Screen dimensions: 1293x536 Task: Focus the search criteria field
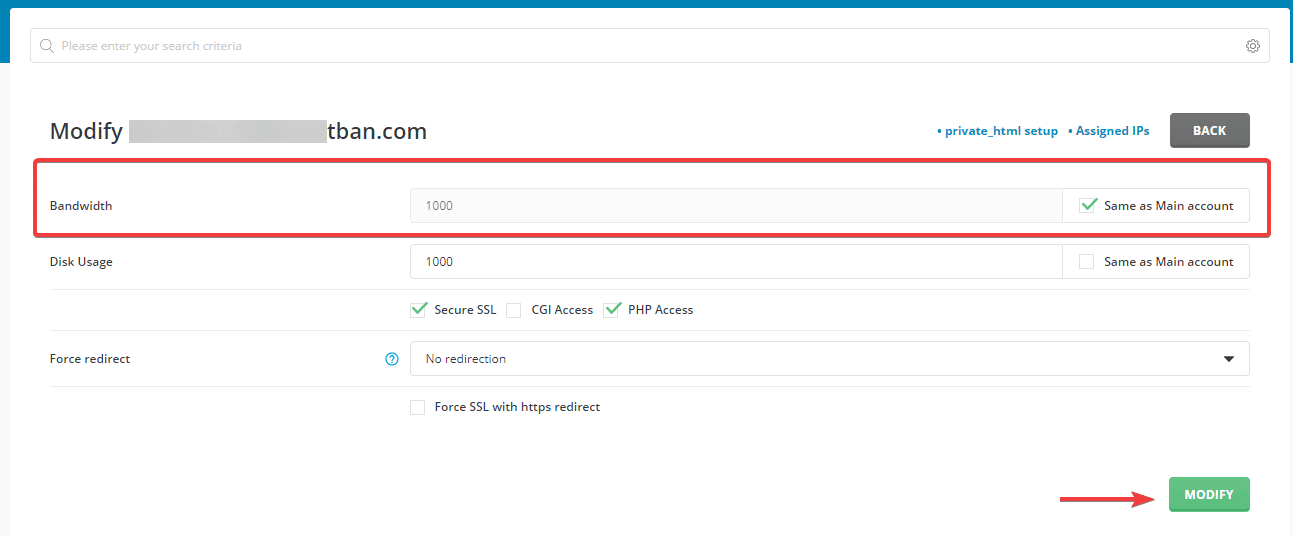point(640,46)
